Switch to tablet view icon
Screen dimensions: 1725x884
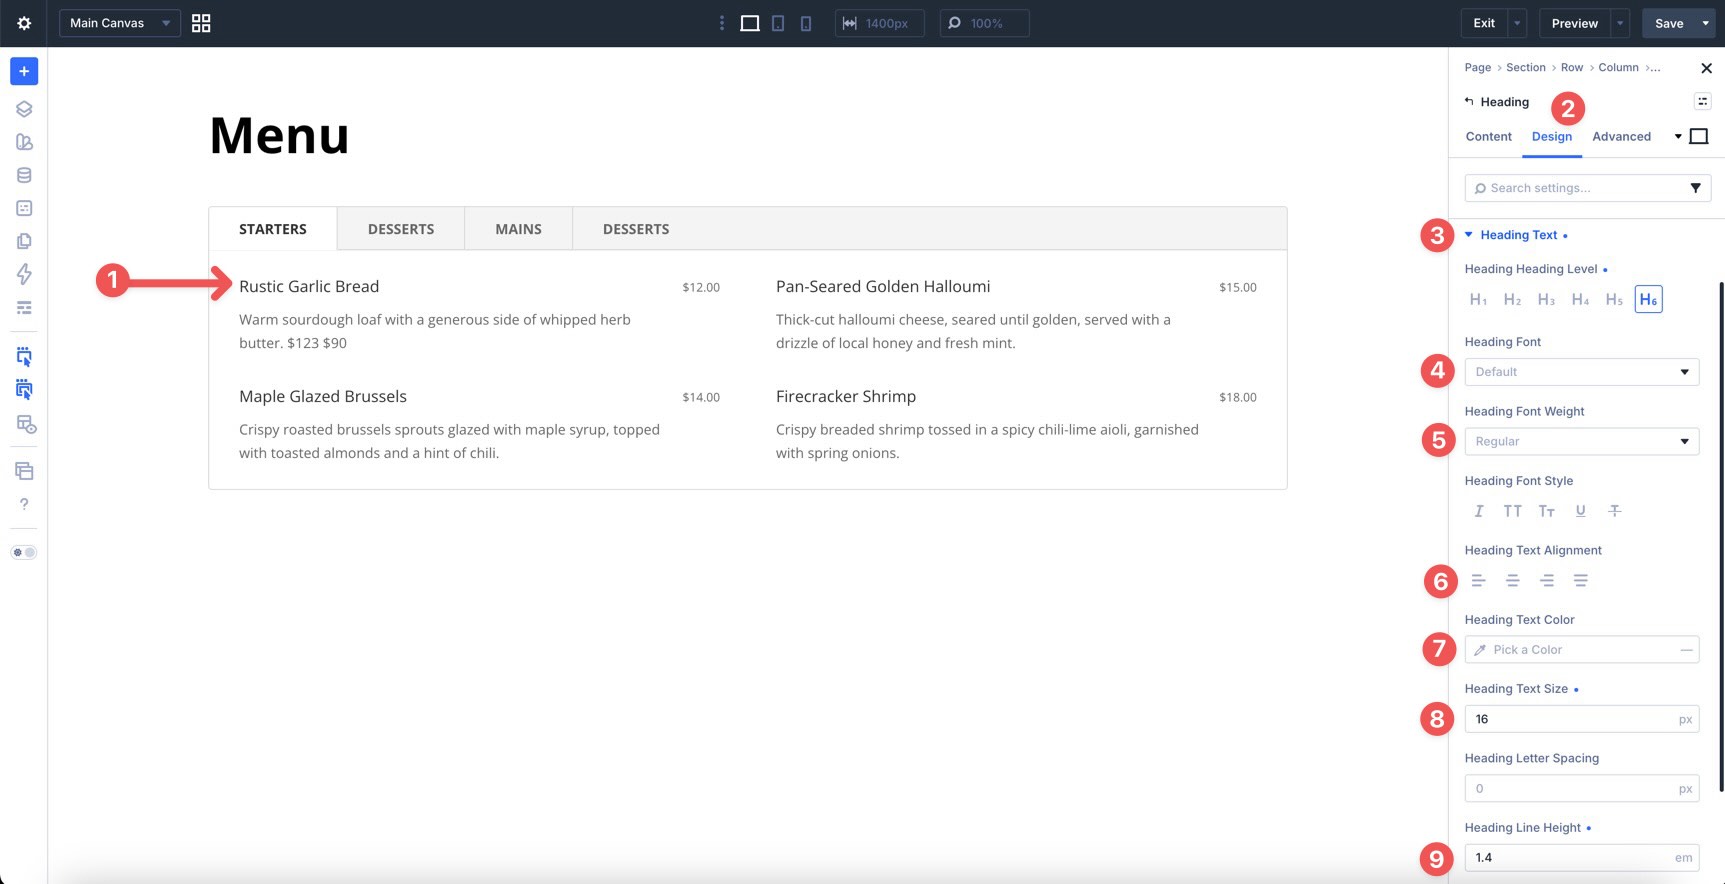tap(778, 23)
